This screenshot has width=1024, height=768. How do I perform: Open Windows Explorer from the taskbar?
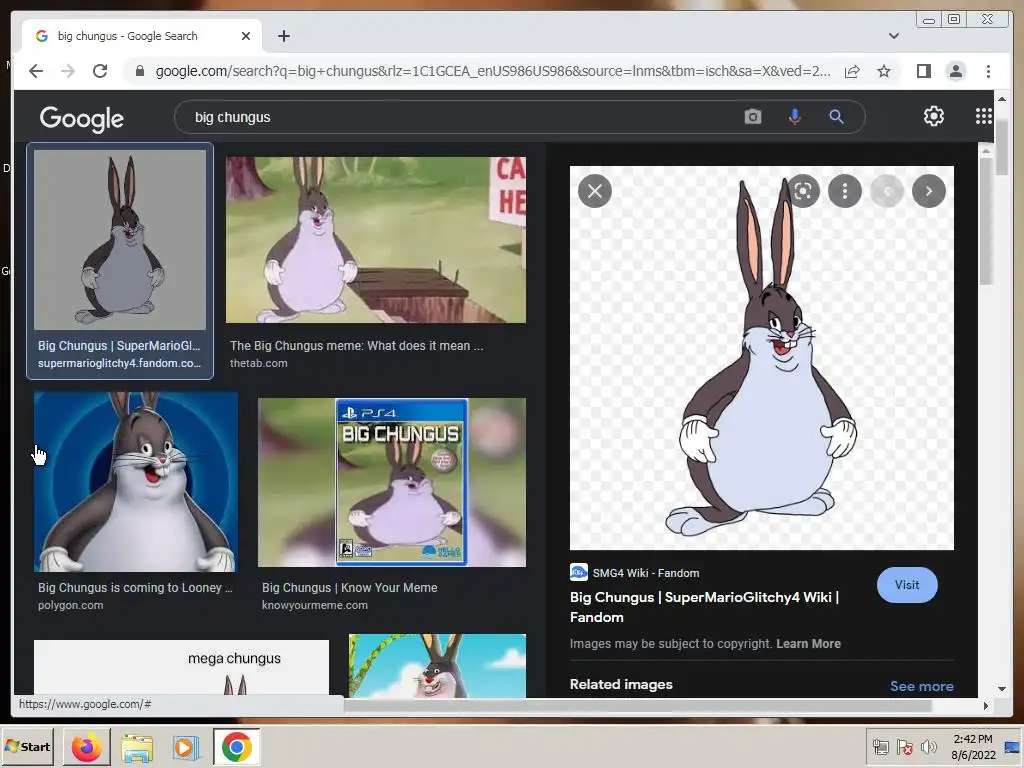click(x=137, y=747)
